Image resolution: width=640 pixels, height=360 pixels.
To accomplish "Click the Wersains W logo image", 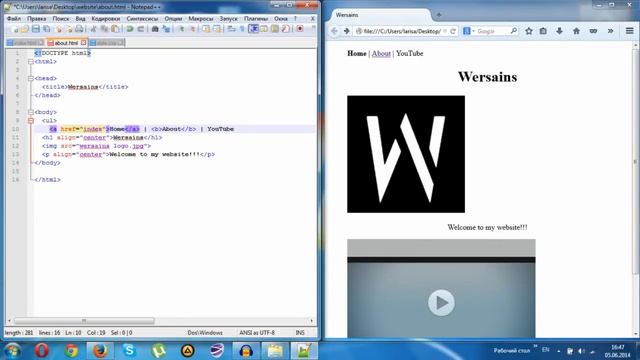I will tap(406, 154).
